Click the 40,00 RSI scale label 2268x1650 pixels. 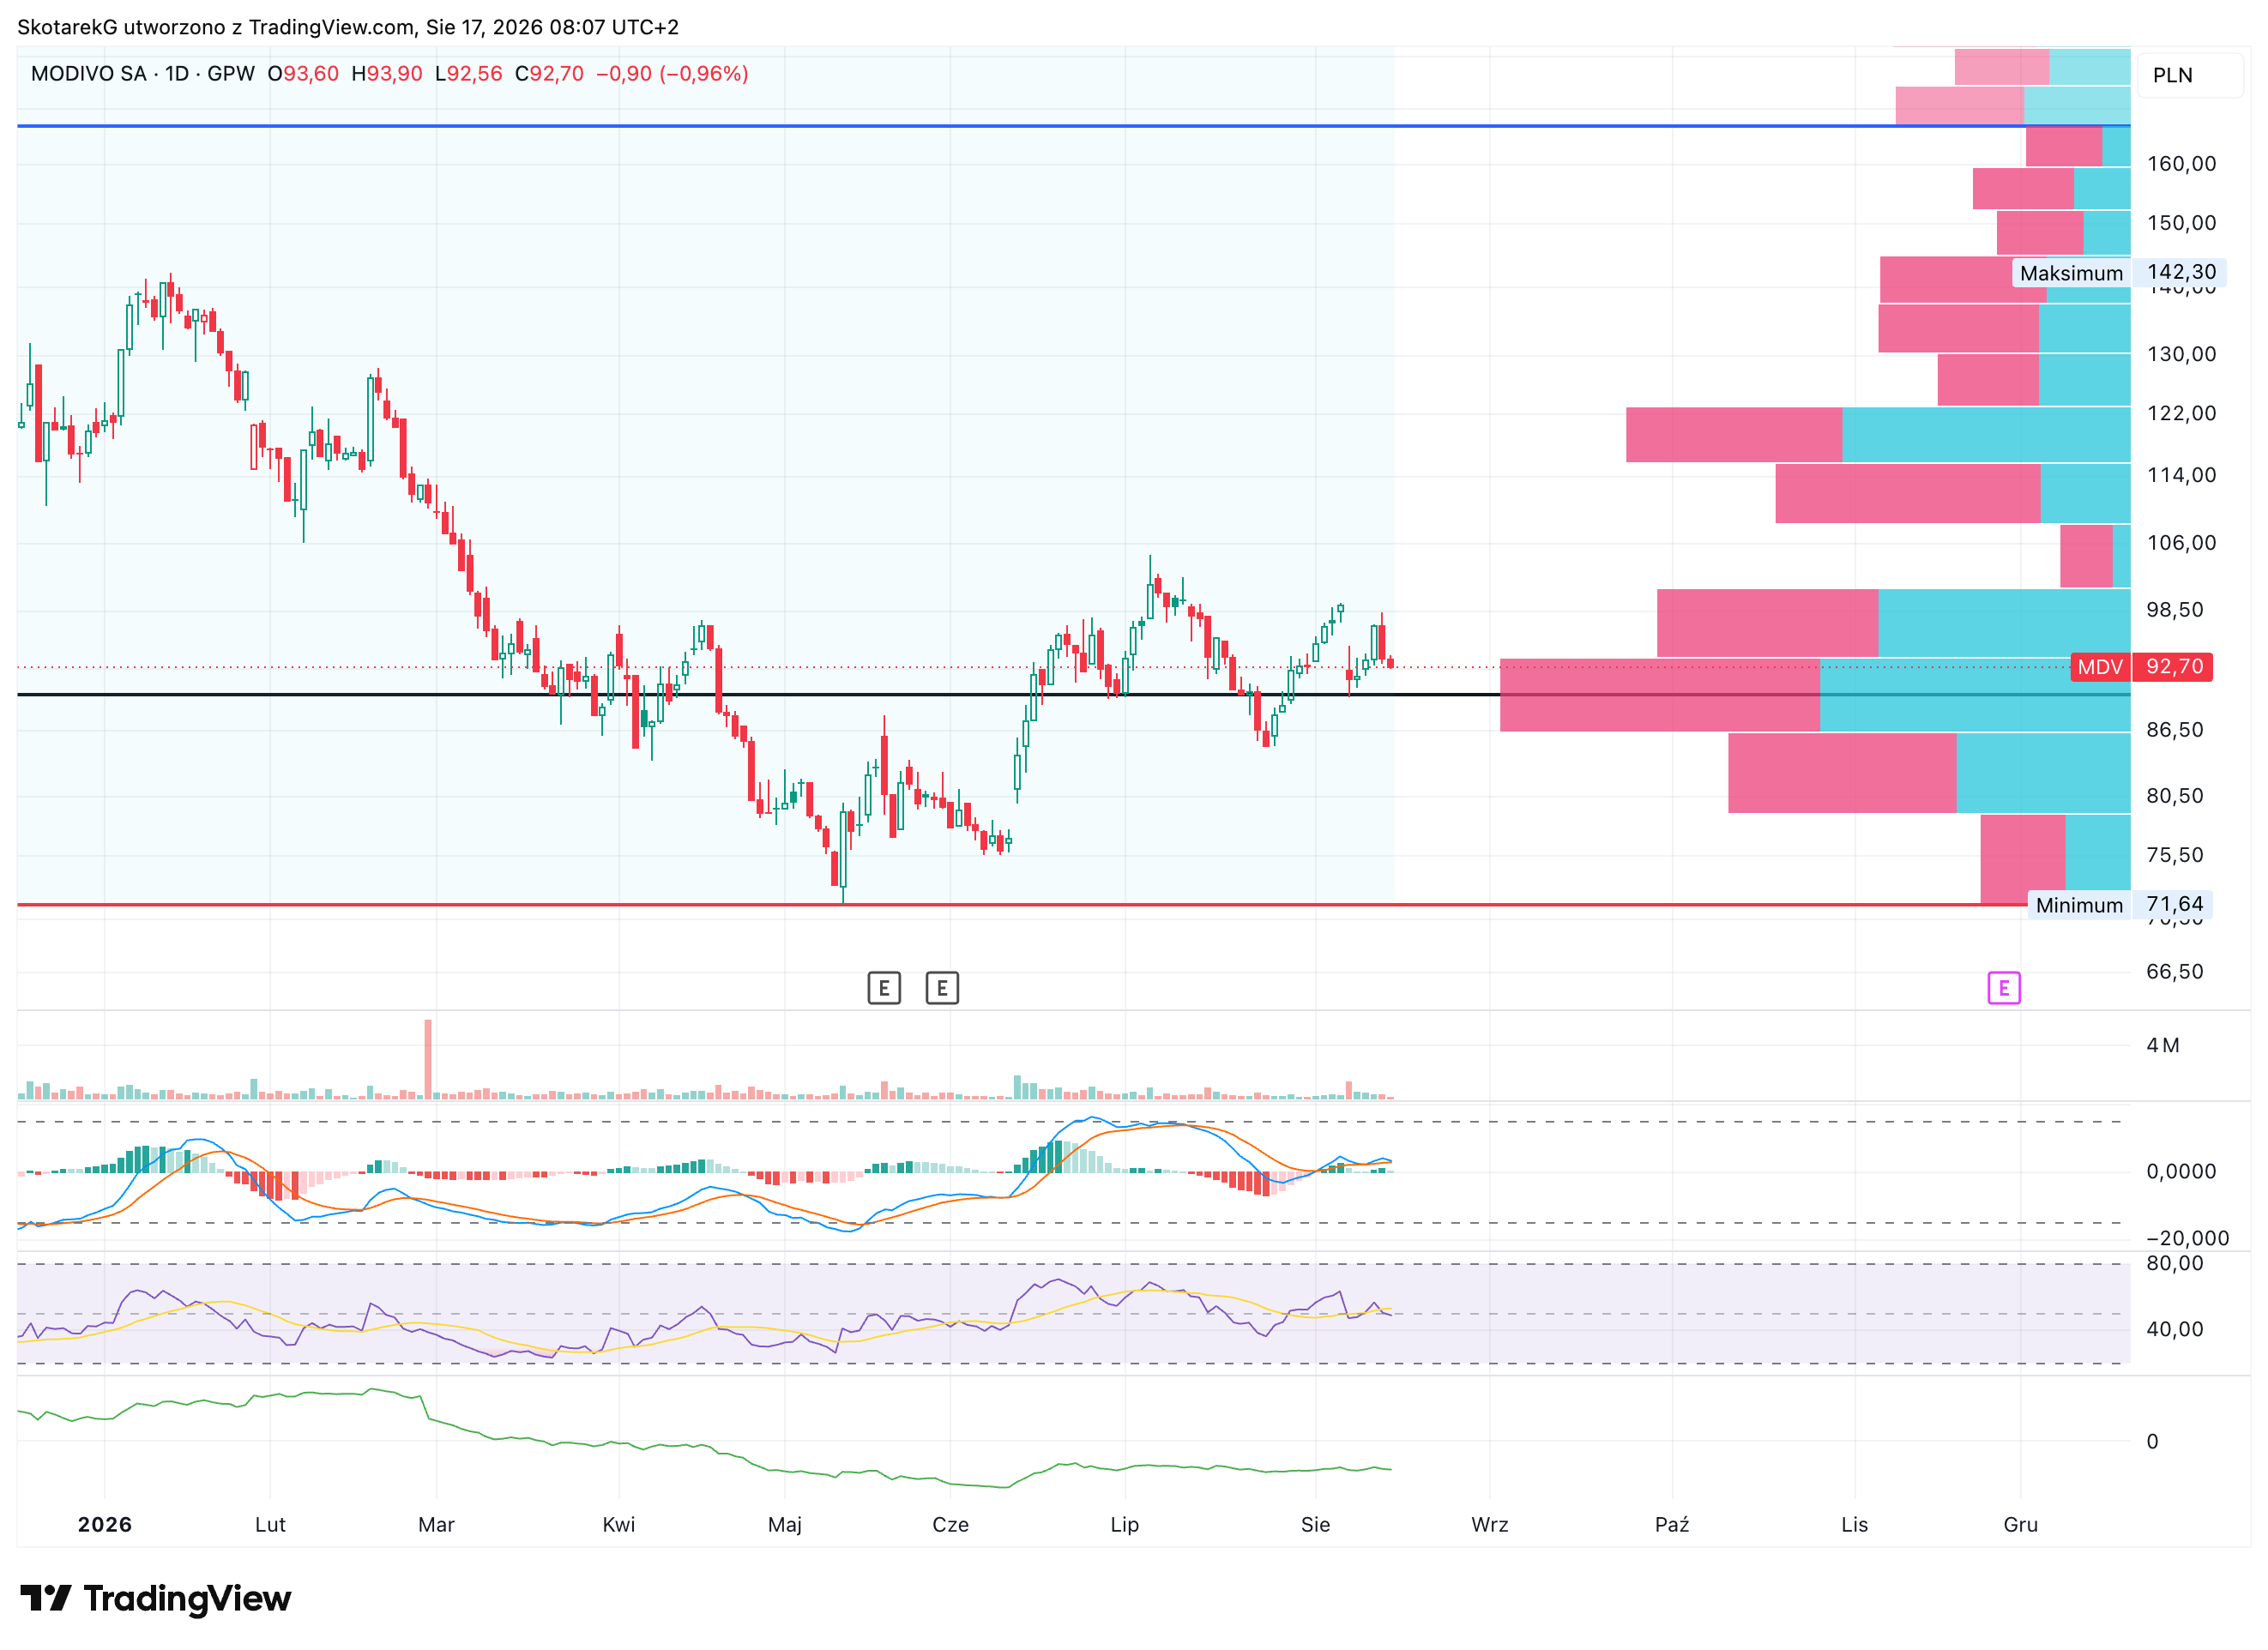2175,1329
